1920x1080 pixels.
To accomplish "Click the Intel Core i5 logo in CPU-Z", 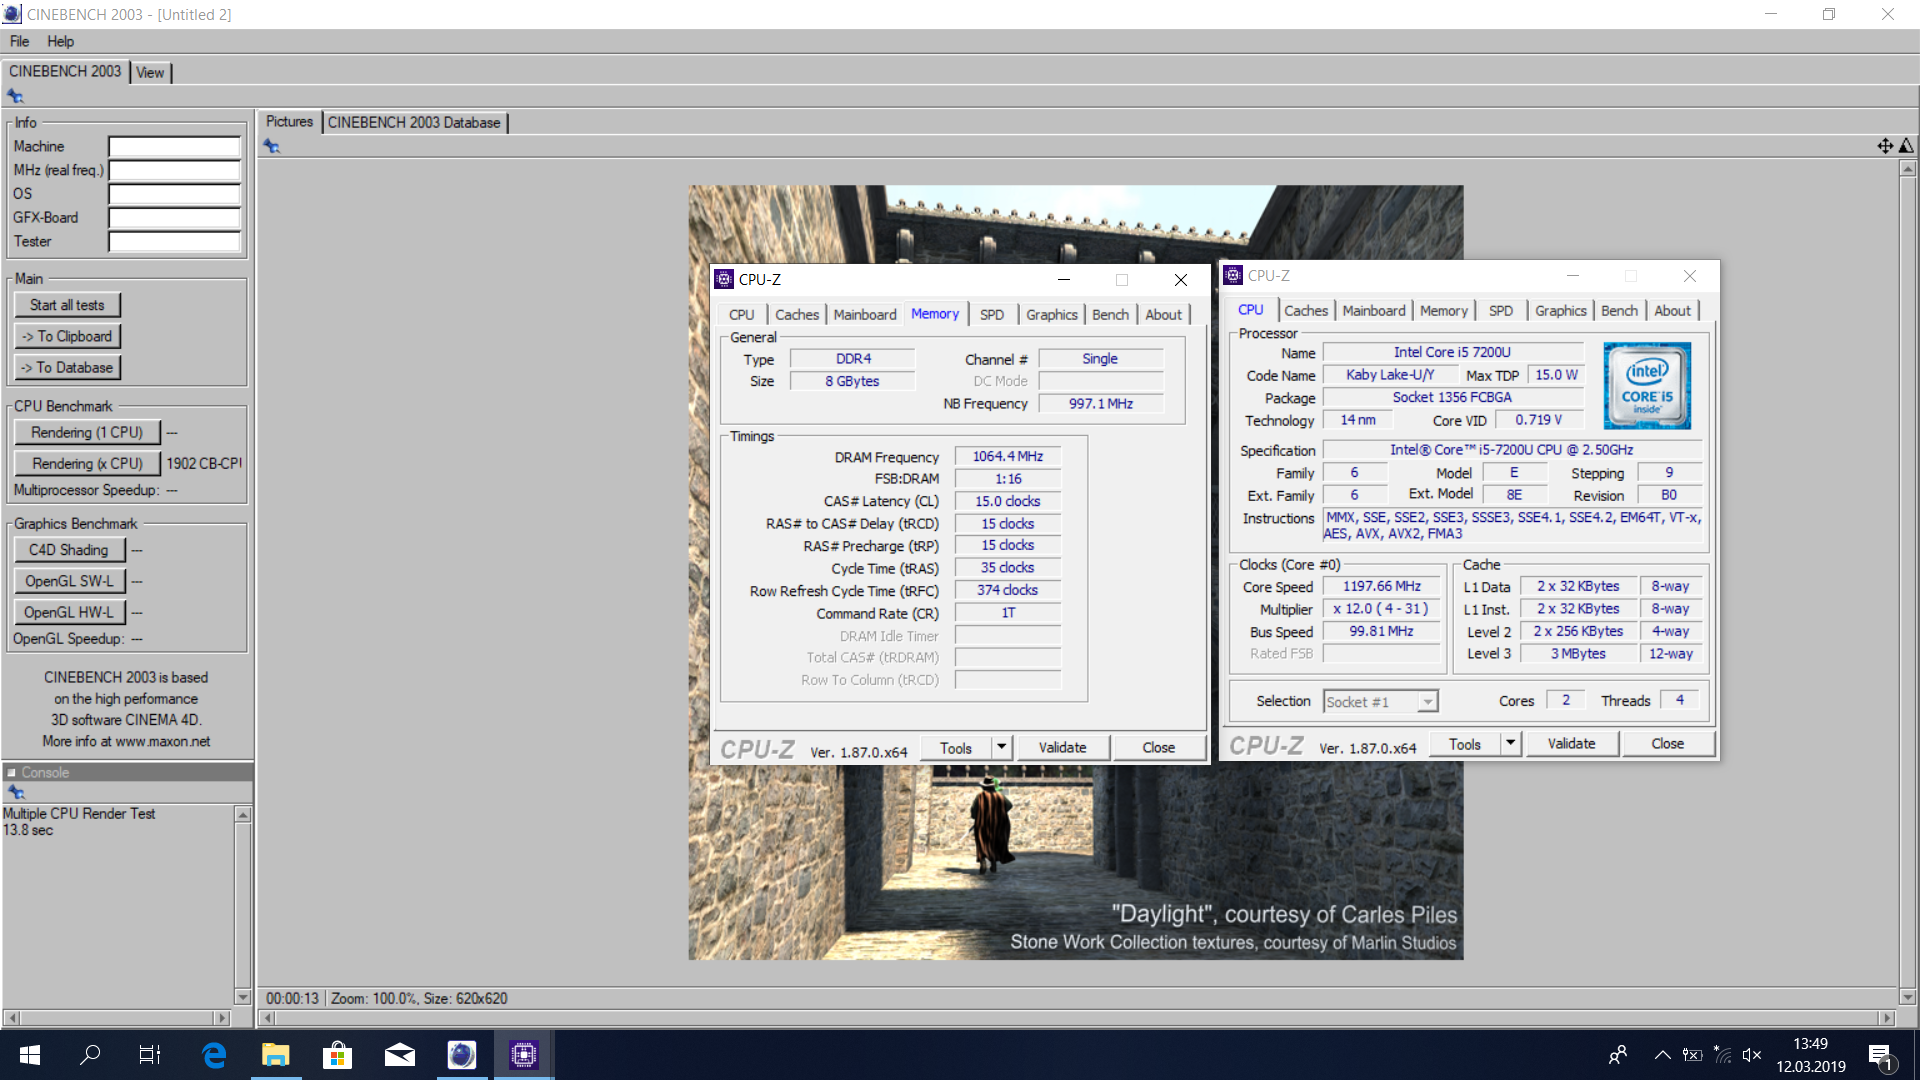I will (1646, 386).
